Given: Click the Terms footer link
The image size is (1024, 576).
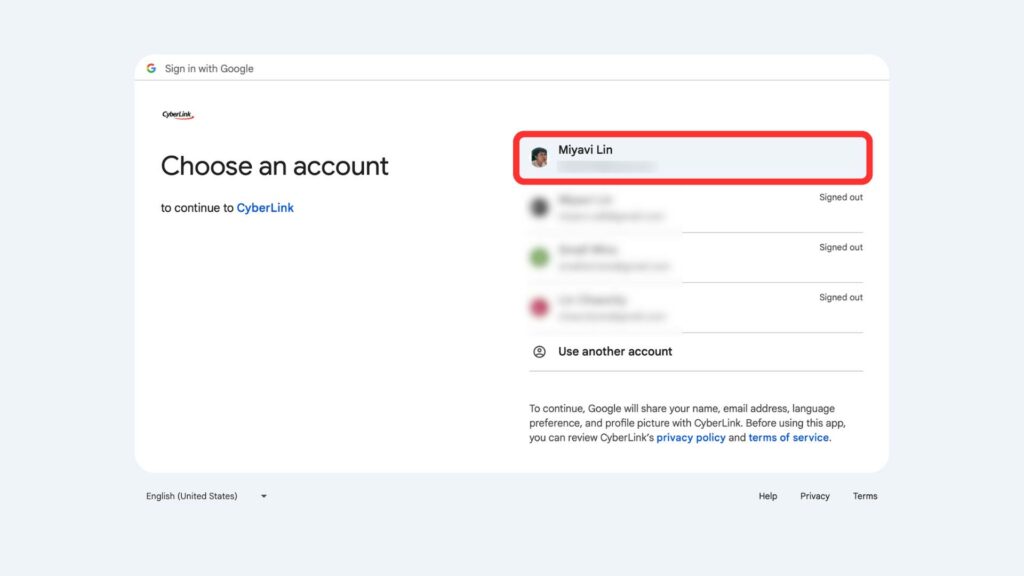Looking at the screenshot, I should click(x=865, y=496).
